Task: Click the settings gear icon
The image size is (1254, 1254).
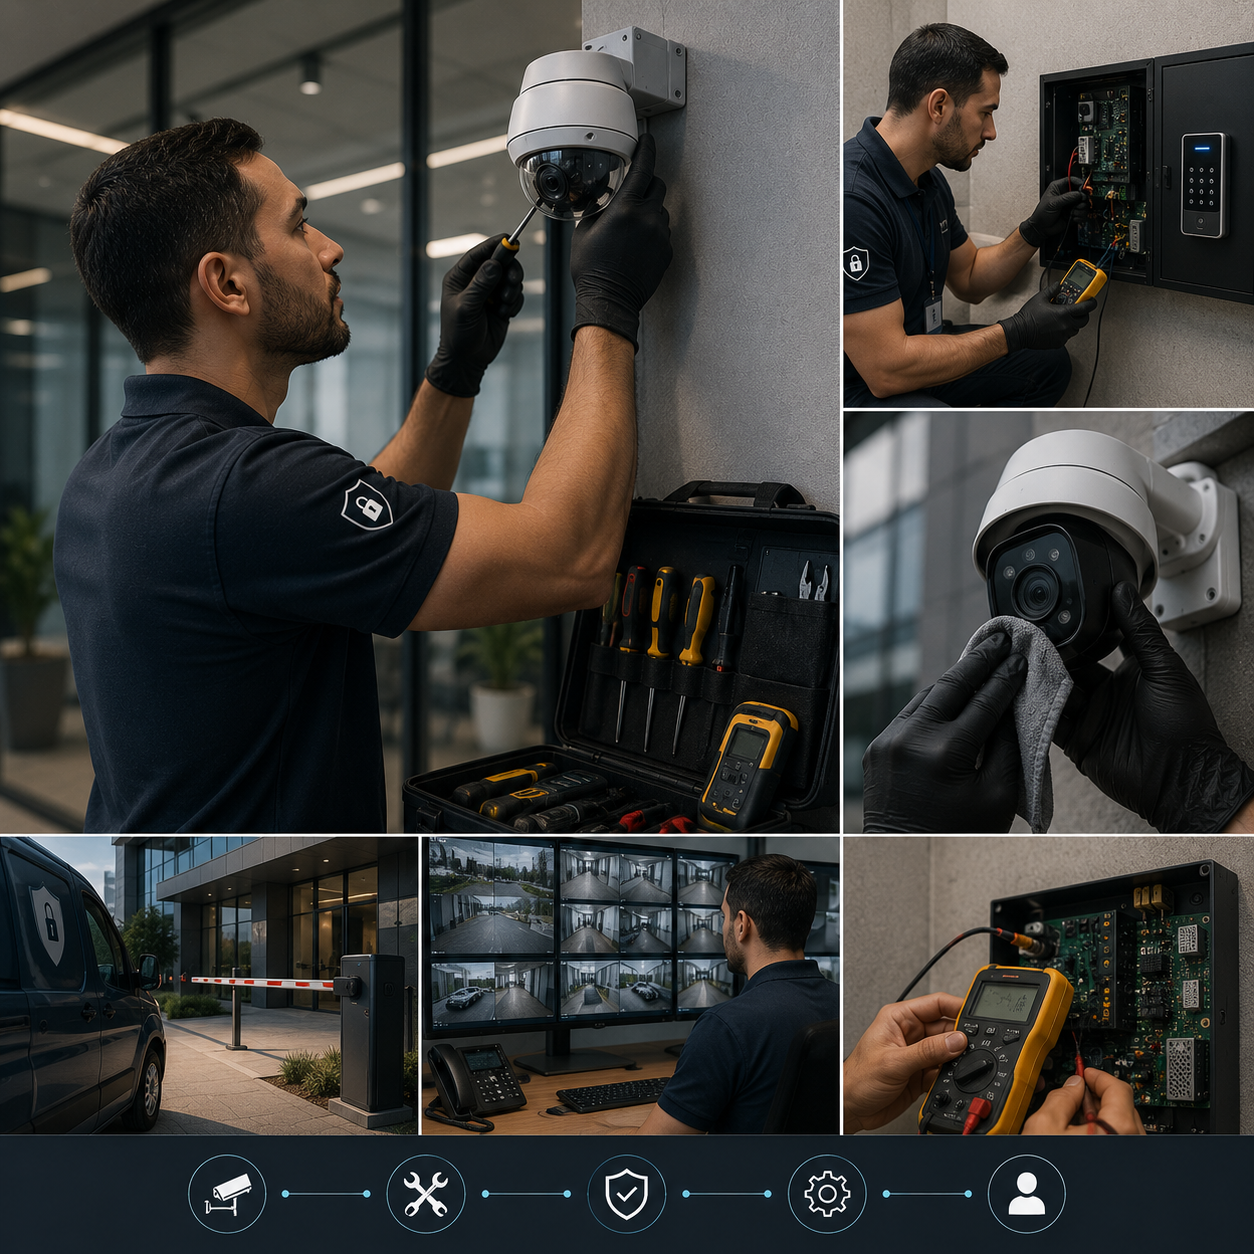Action: (x=827, y=1193)
